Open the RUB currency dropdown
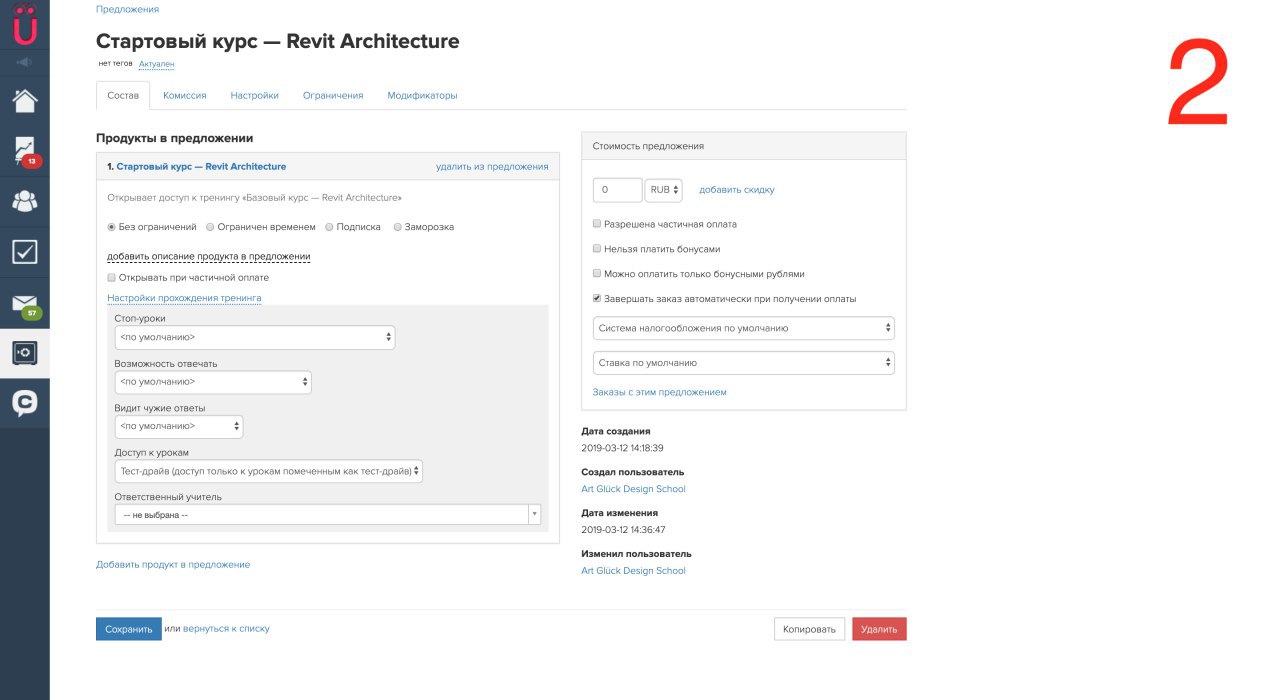The width and height of the screenshot is (1280, 700). point(664,190)
